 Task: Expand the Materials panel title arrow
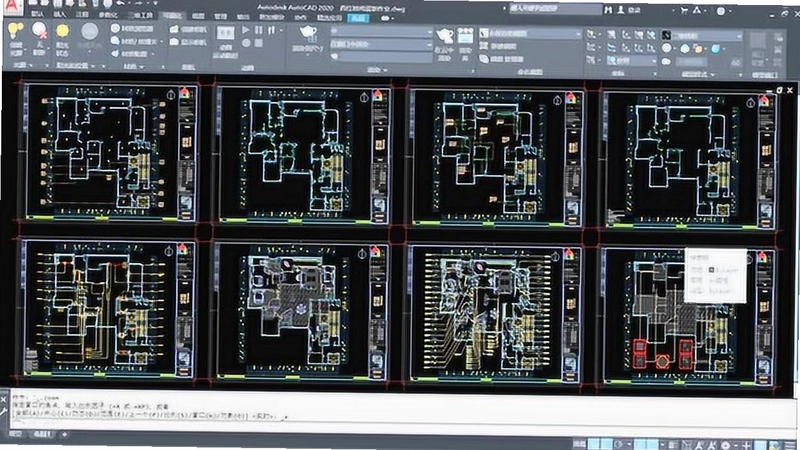coord(141,67)
